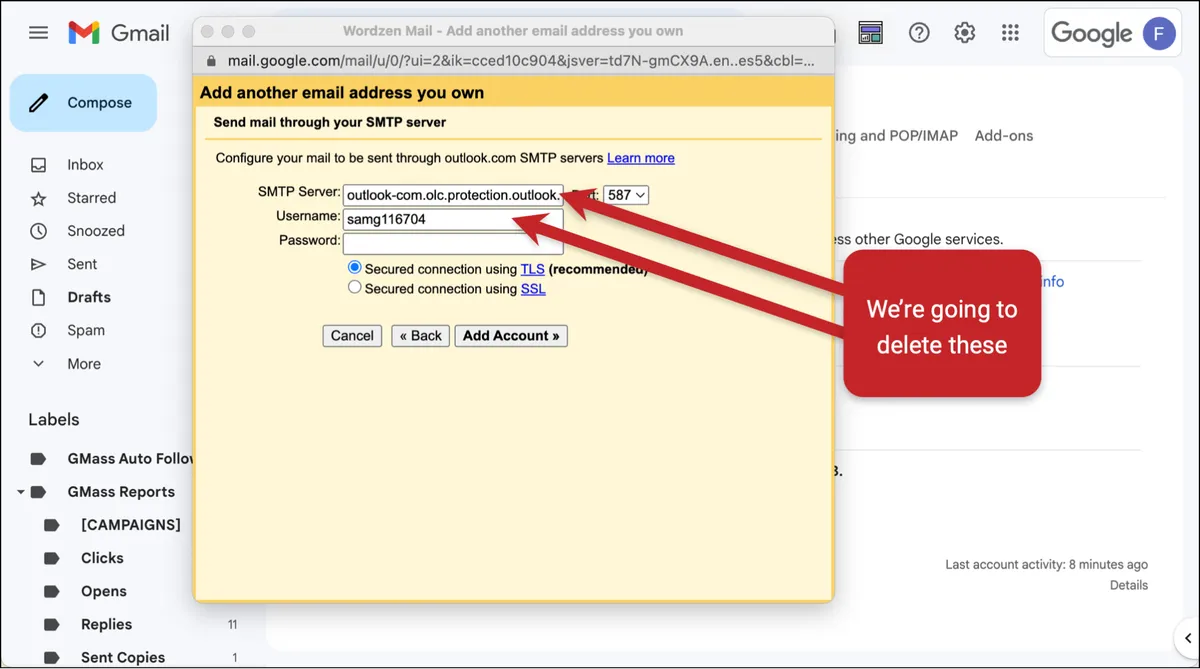Open the Port 587 dropdown
Screen dimensions: 1200x669
pyautogui.click(x=626, y=195)
